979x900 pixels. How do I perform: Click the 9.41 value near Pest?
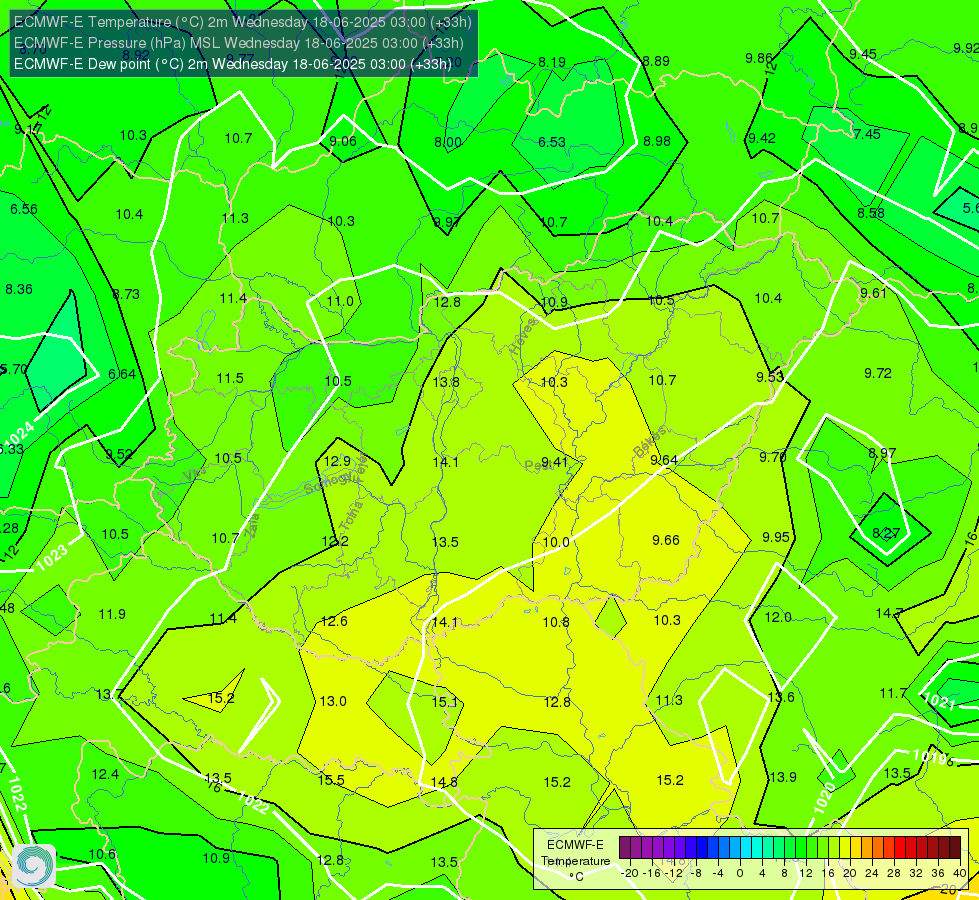click(x=554, y=462)
